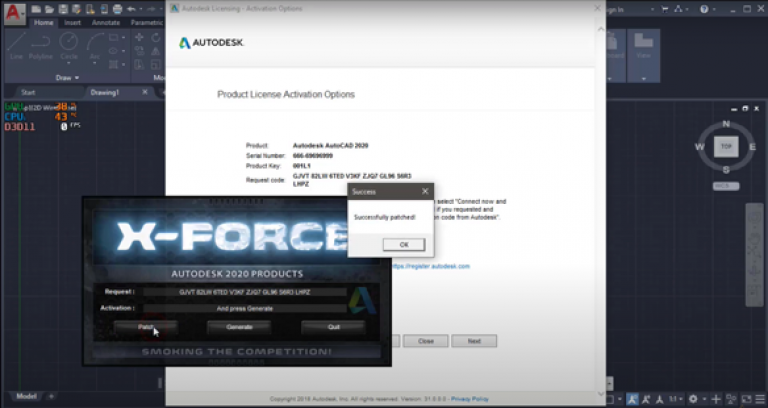Click the Open file folder icon
The image size is (768, 408).
click(x=49, y=9)
